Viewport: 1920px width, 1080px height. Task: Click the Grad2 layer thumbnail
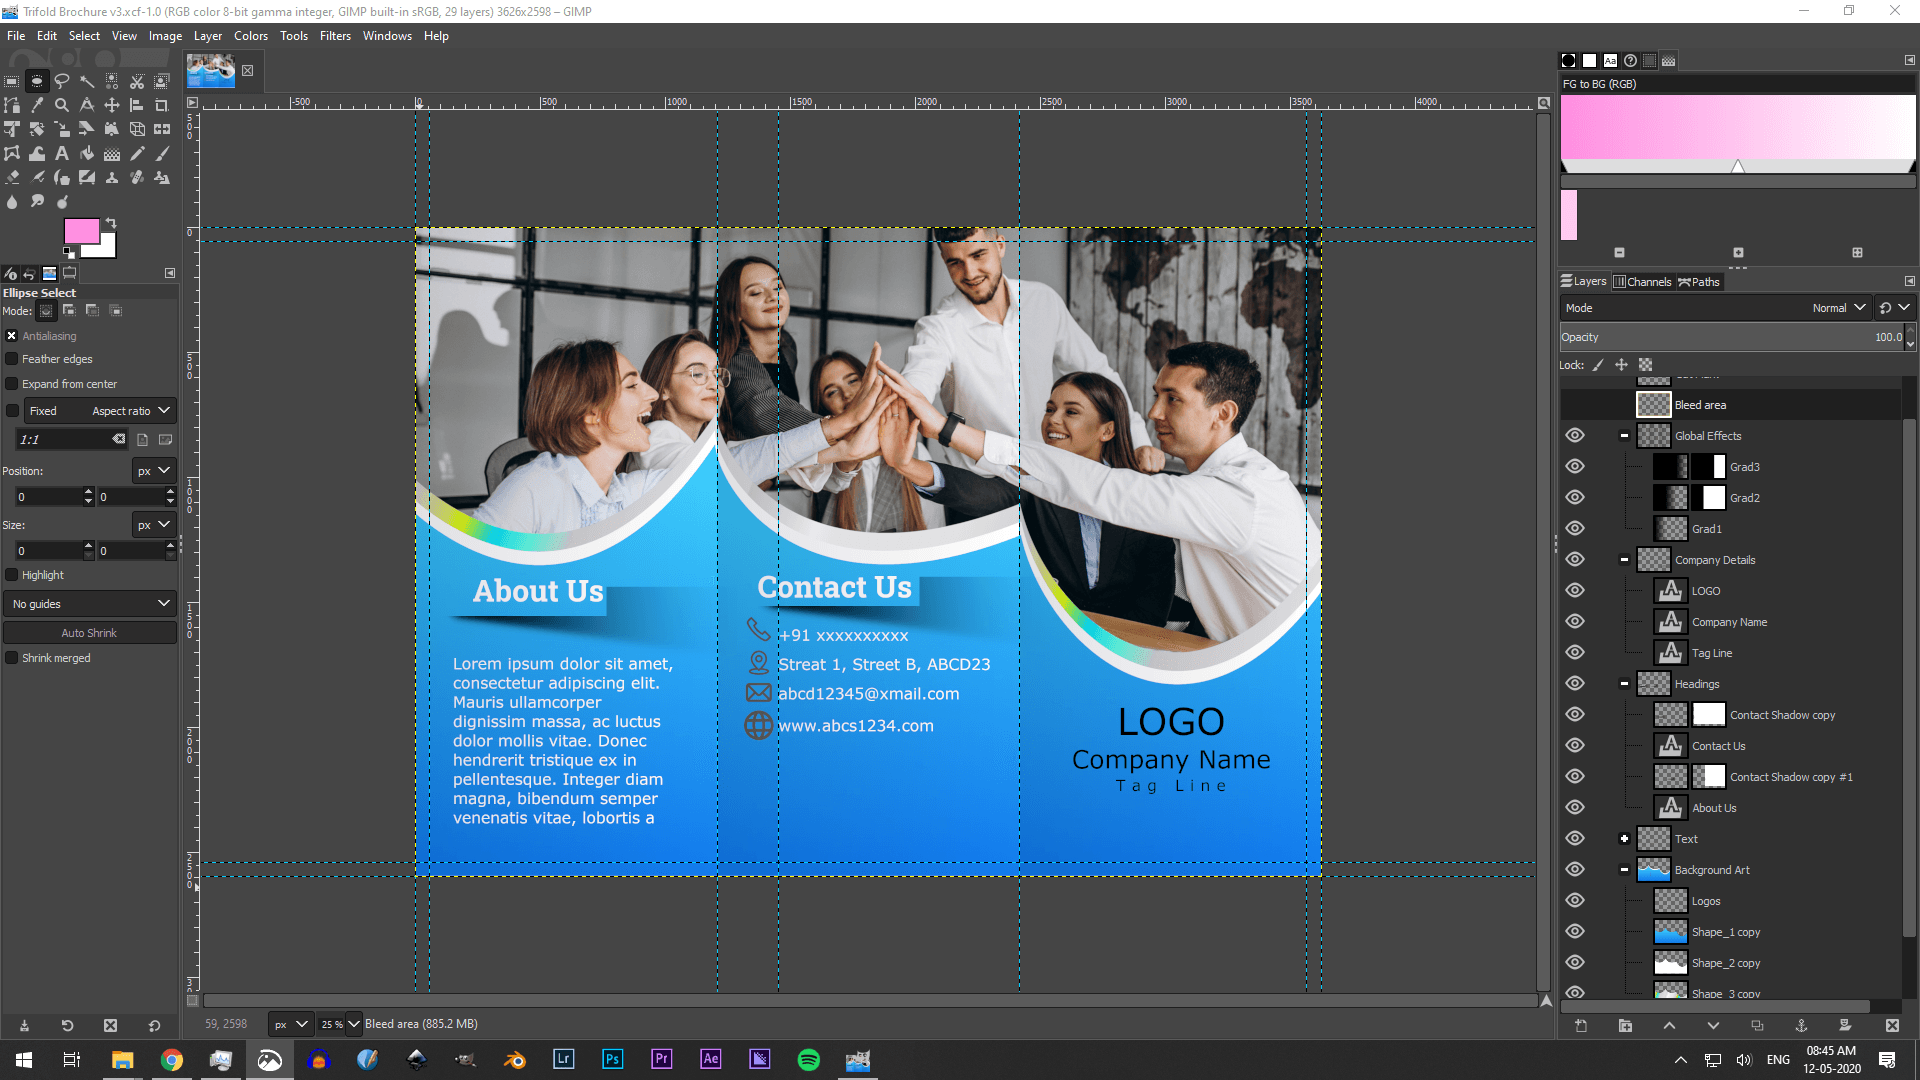(1671, 497)
